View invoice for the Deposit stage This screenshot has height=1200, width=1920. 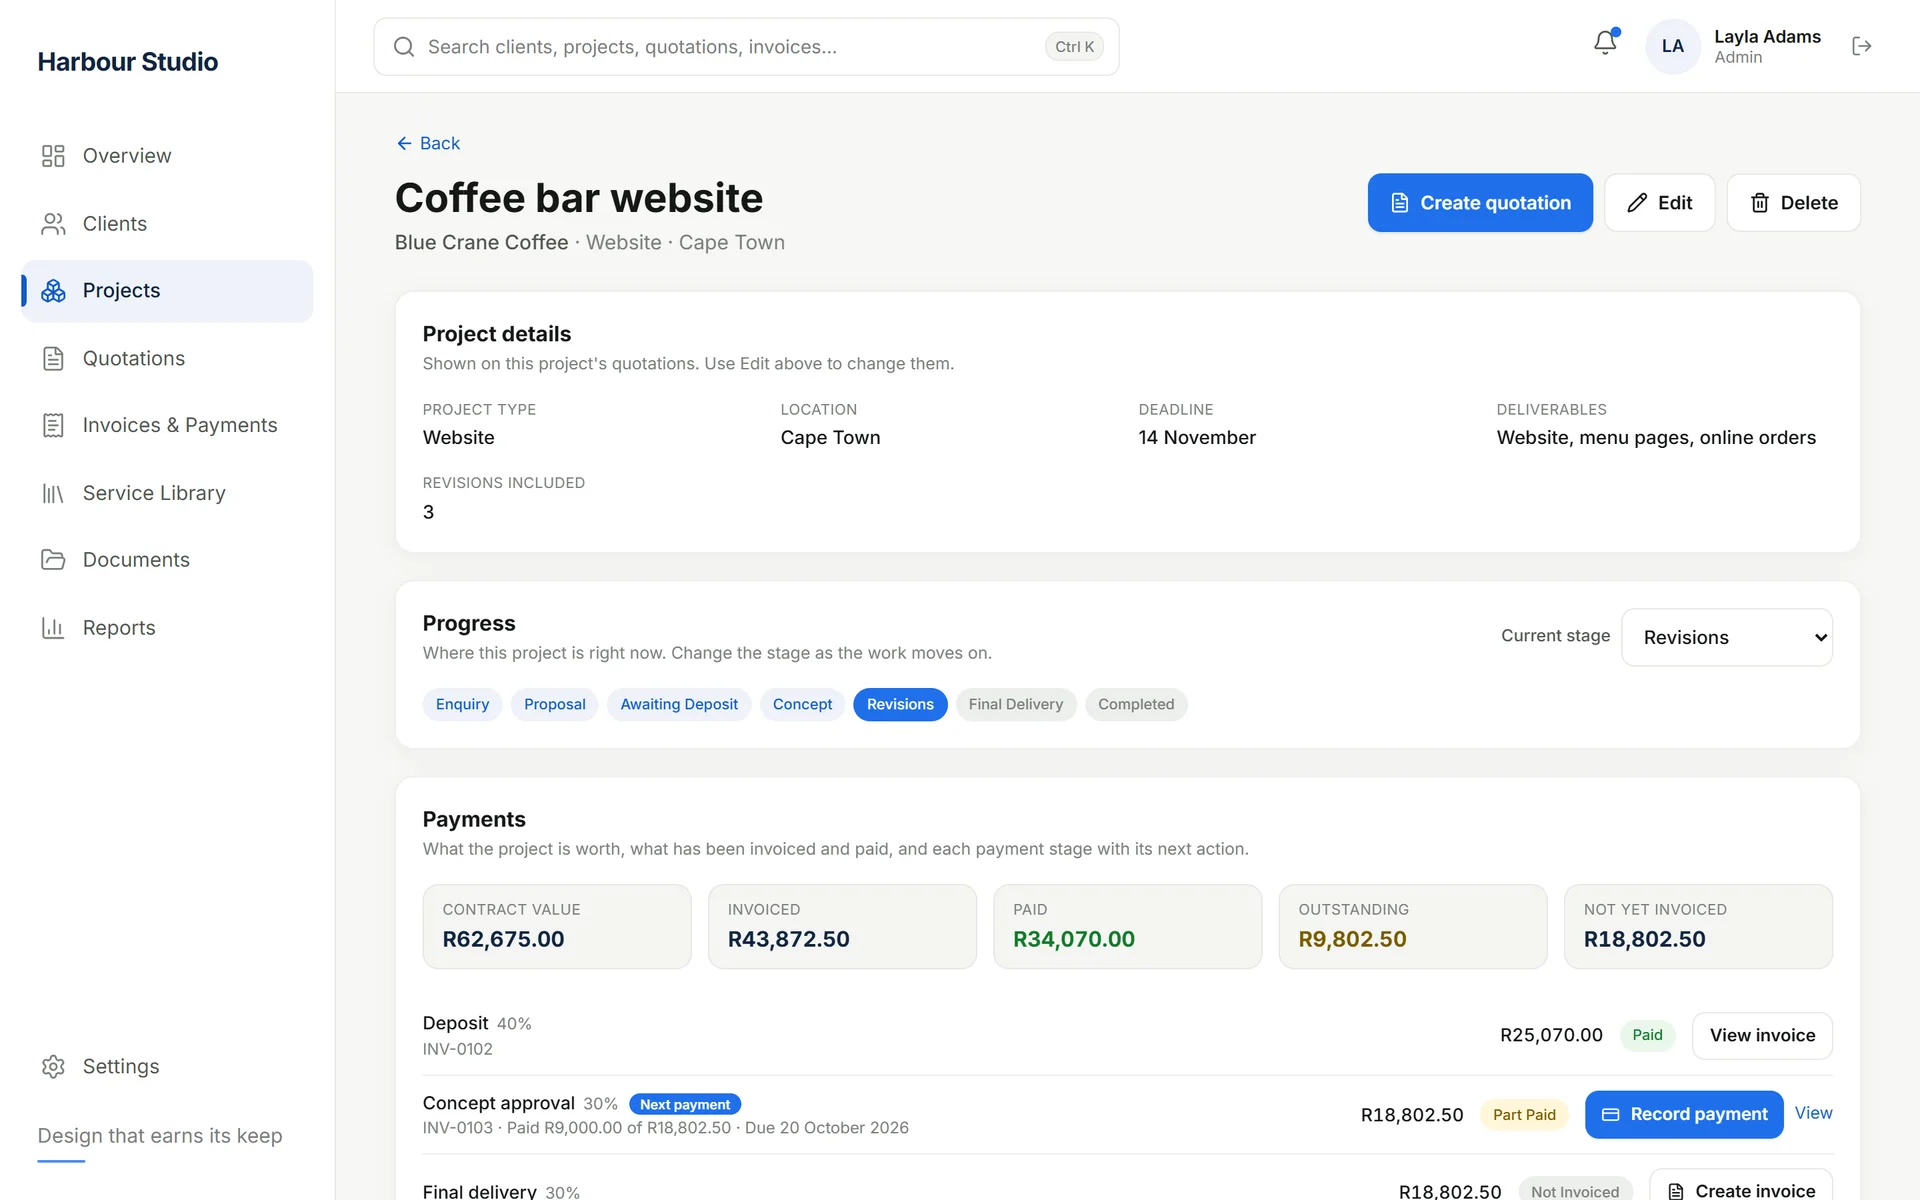(x=1762, y=1036)
